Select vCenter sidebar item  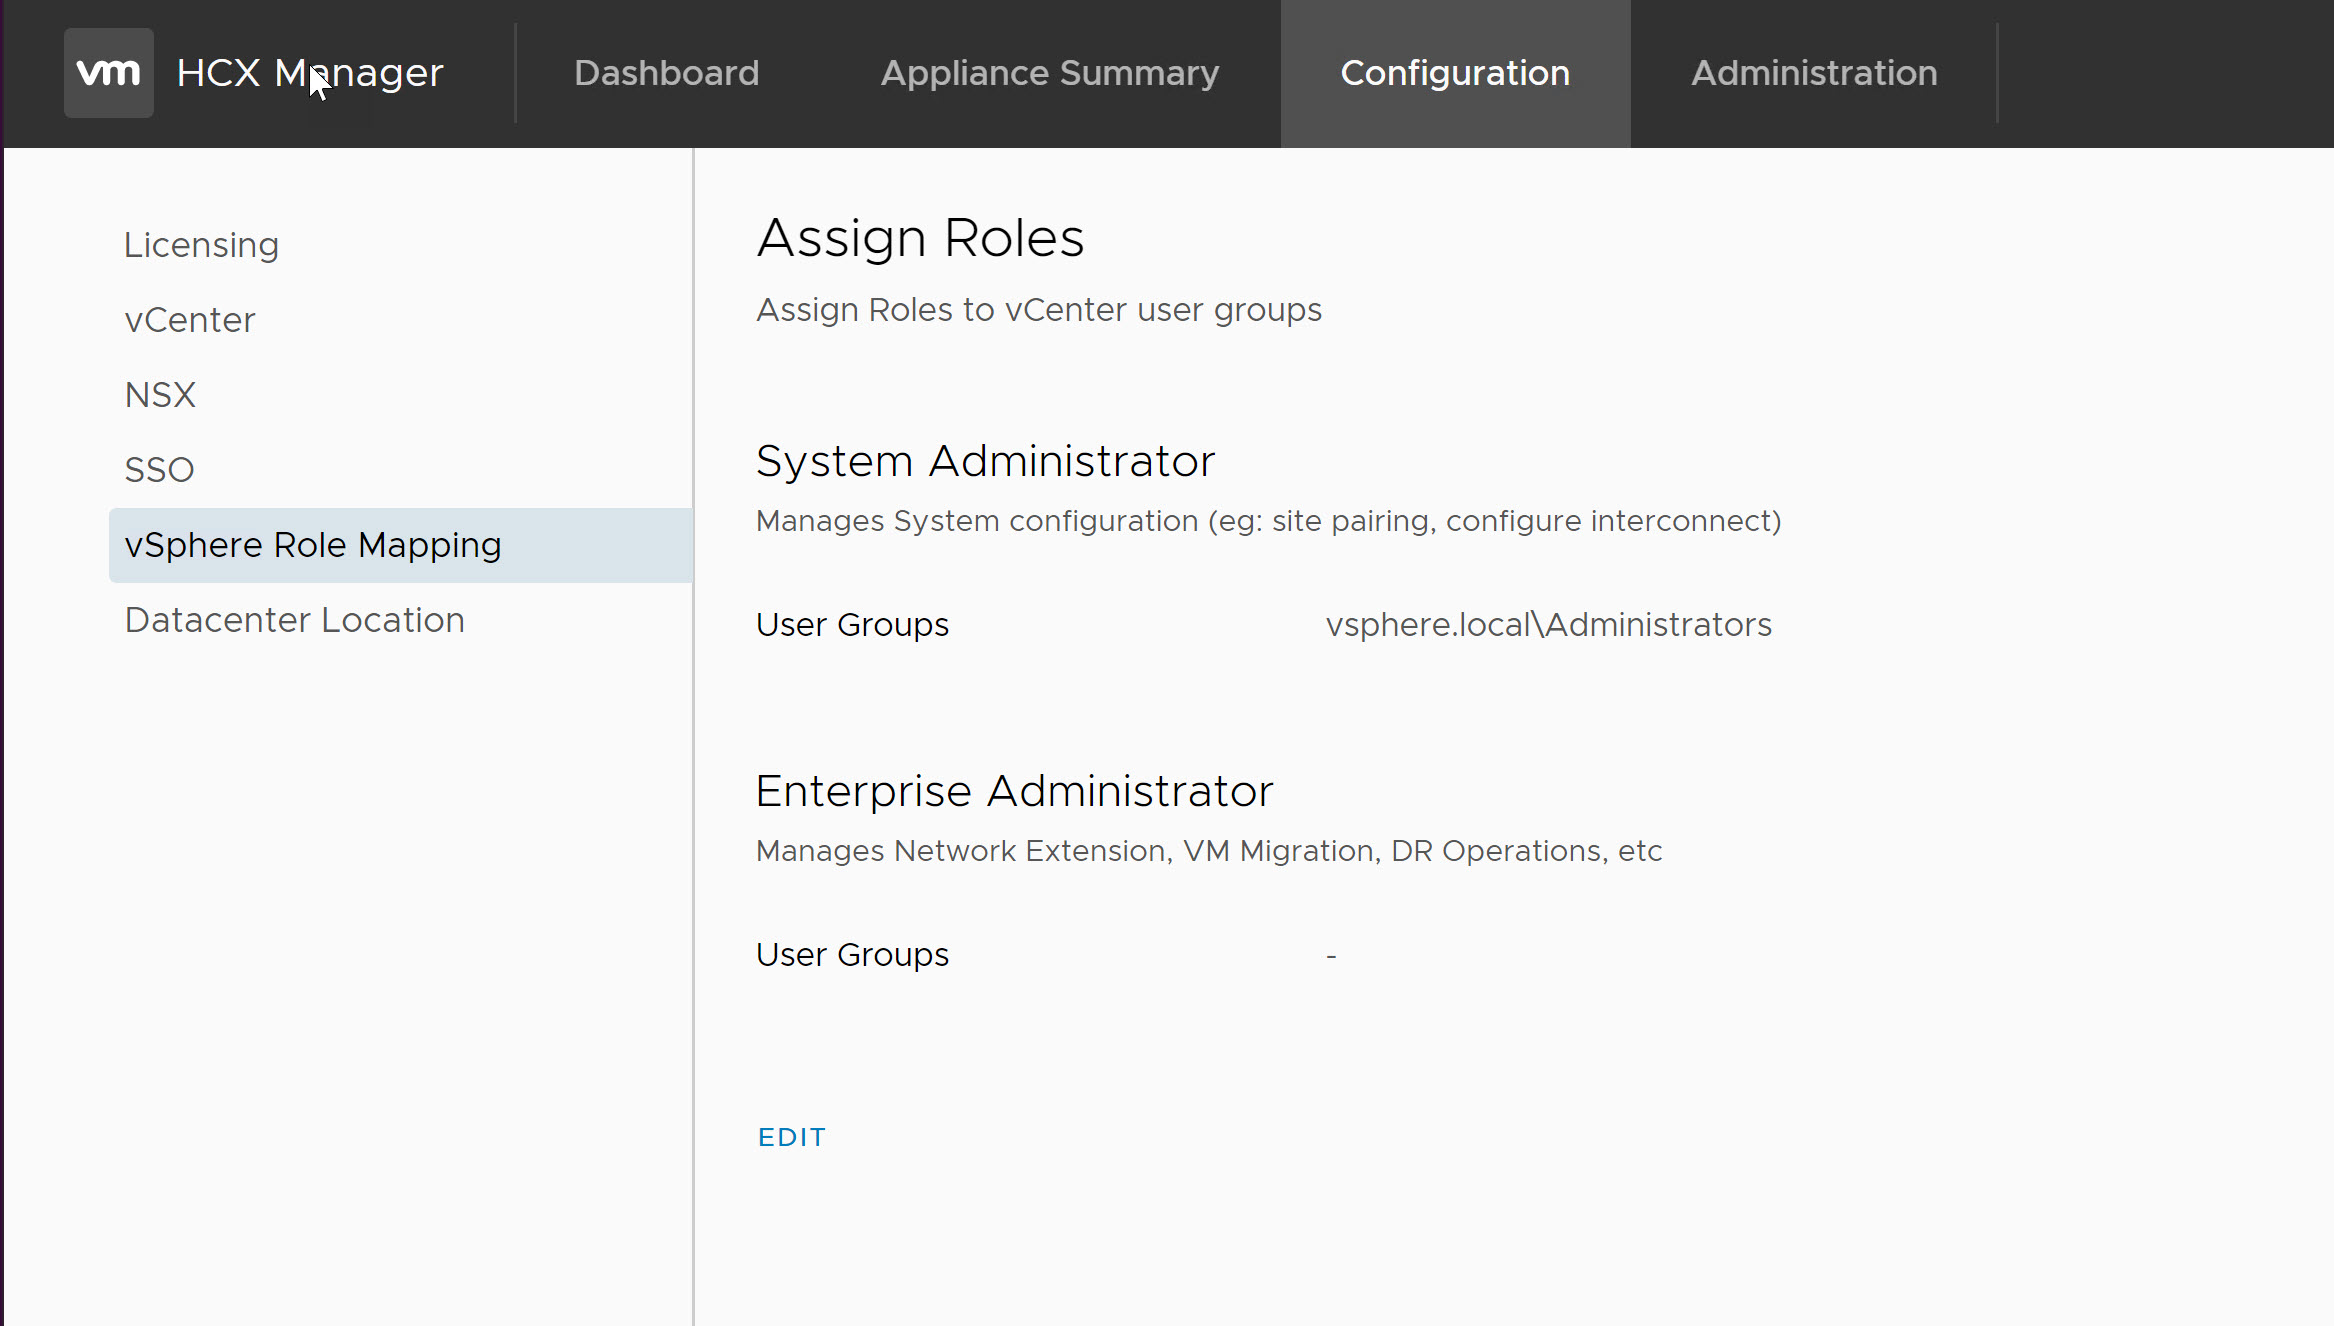190,320
